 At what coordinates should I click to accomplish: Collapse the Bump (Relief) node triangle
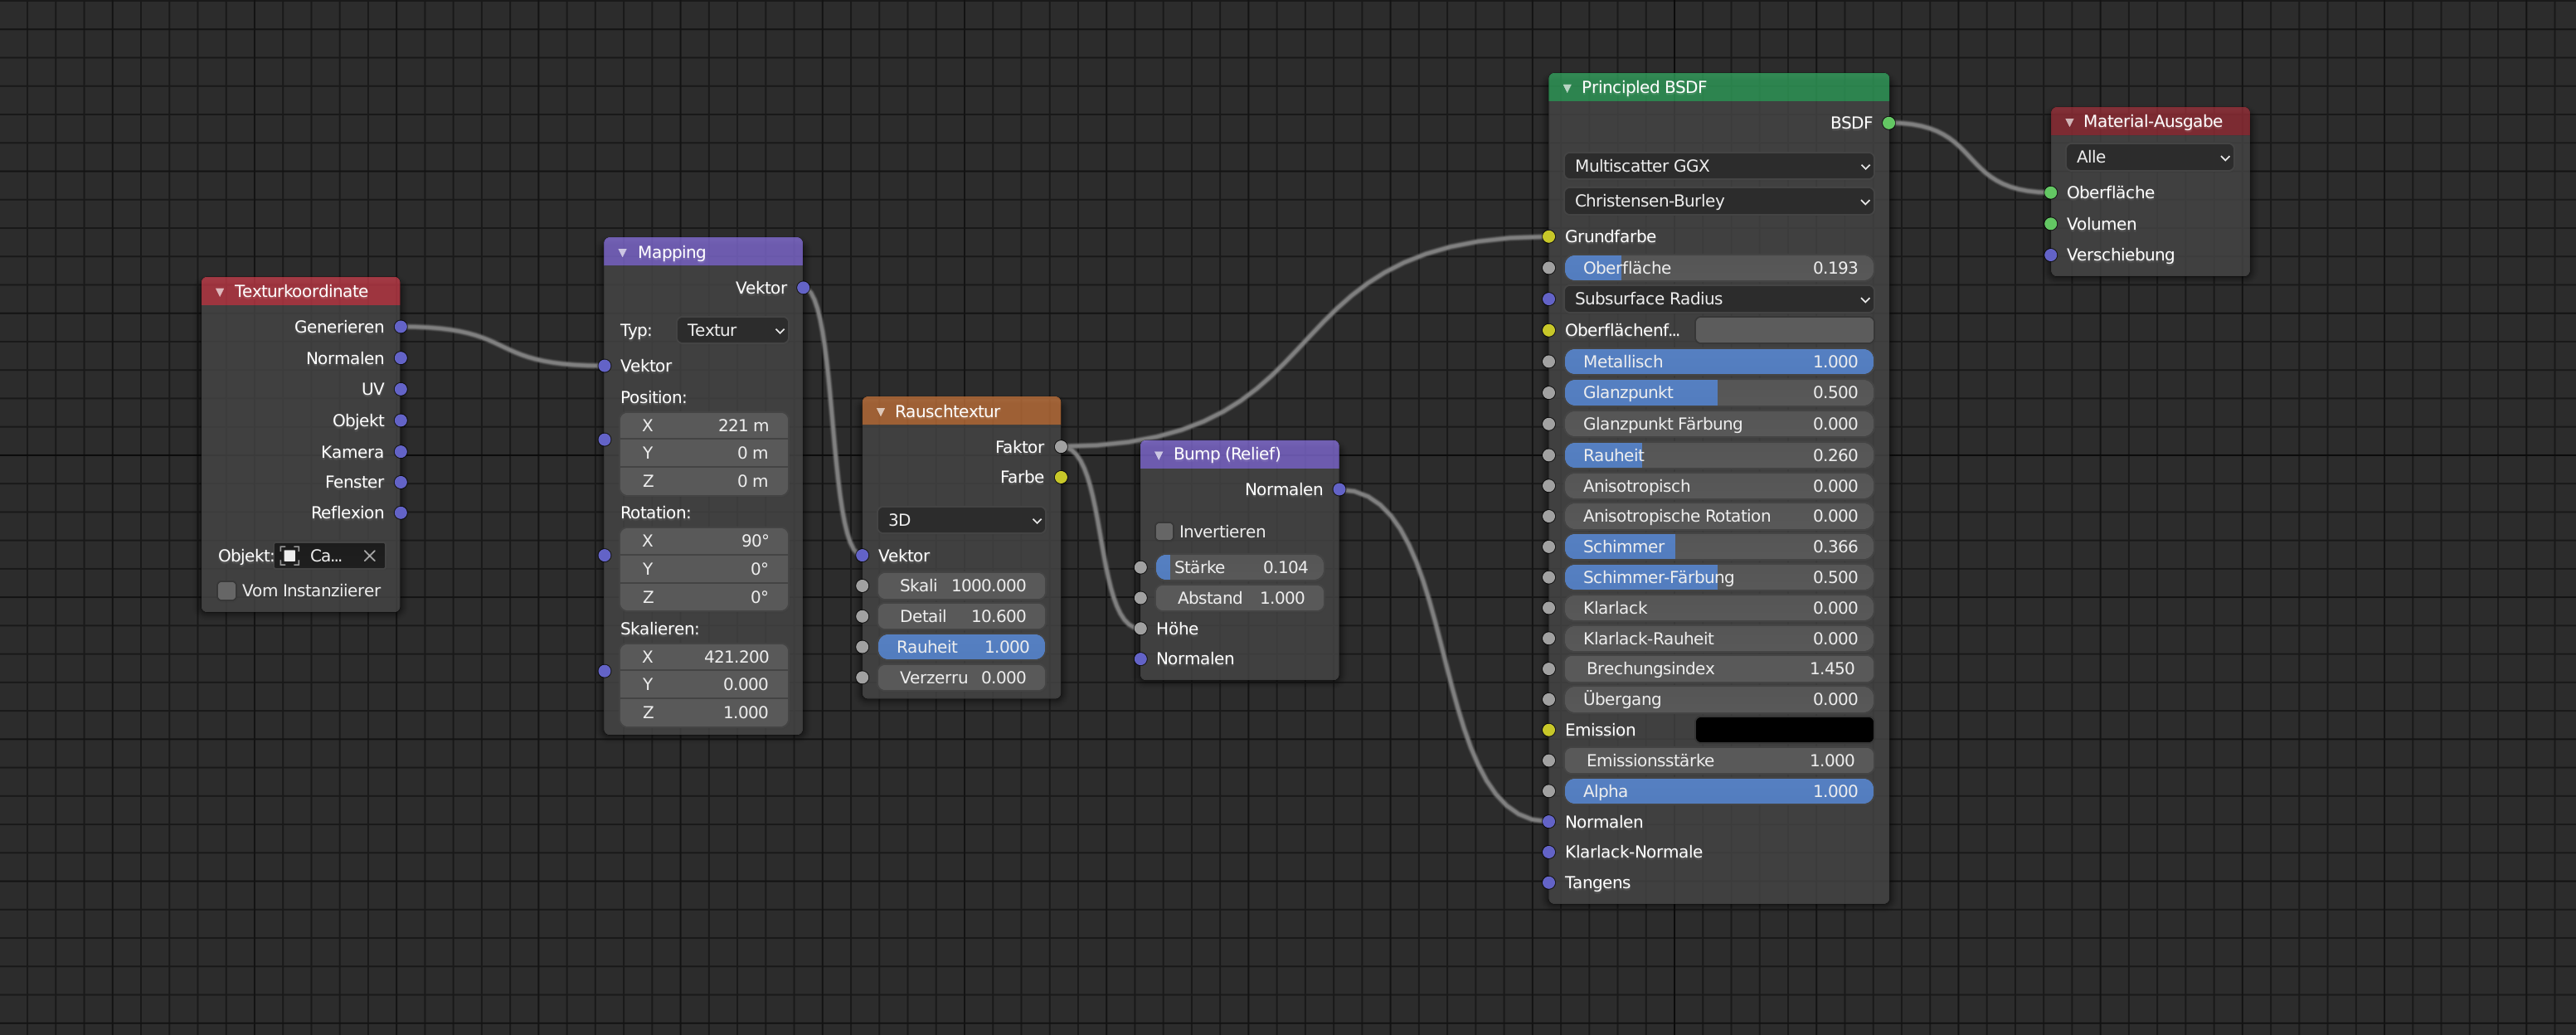pyautogui.click(x=1158, y=455)
